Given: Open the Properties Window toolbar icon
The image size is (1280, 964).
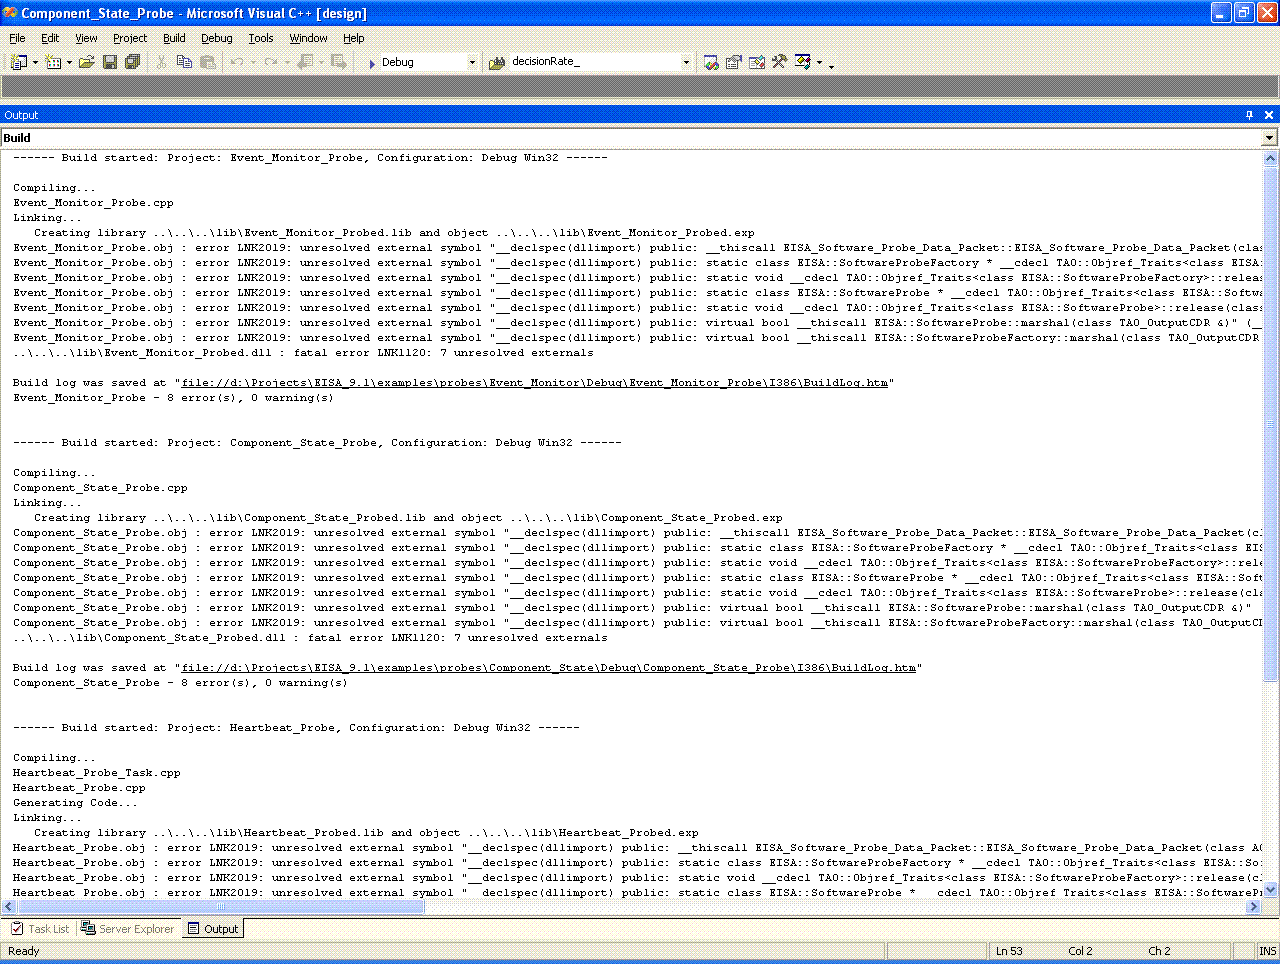Looking at the screenshot, I should (734, 62).
